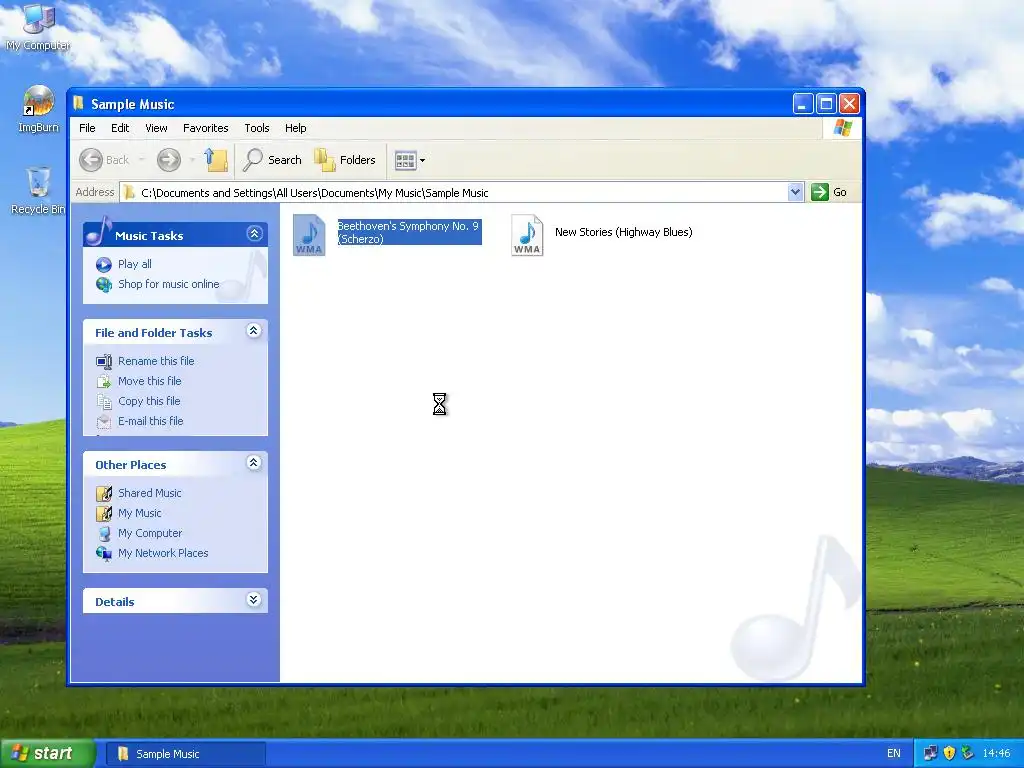Viewport: 1024px width, 768px height.
Task: Click the Start button
Action: pos(47,754)
